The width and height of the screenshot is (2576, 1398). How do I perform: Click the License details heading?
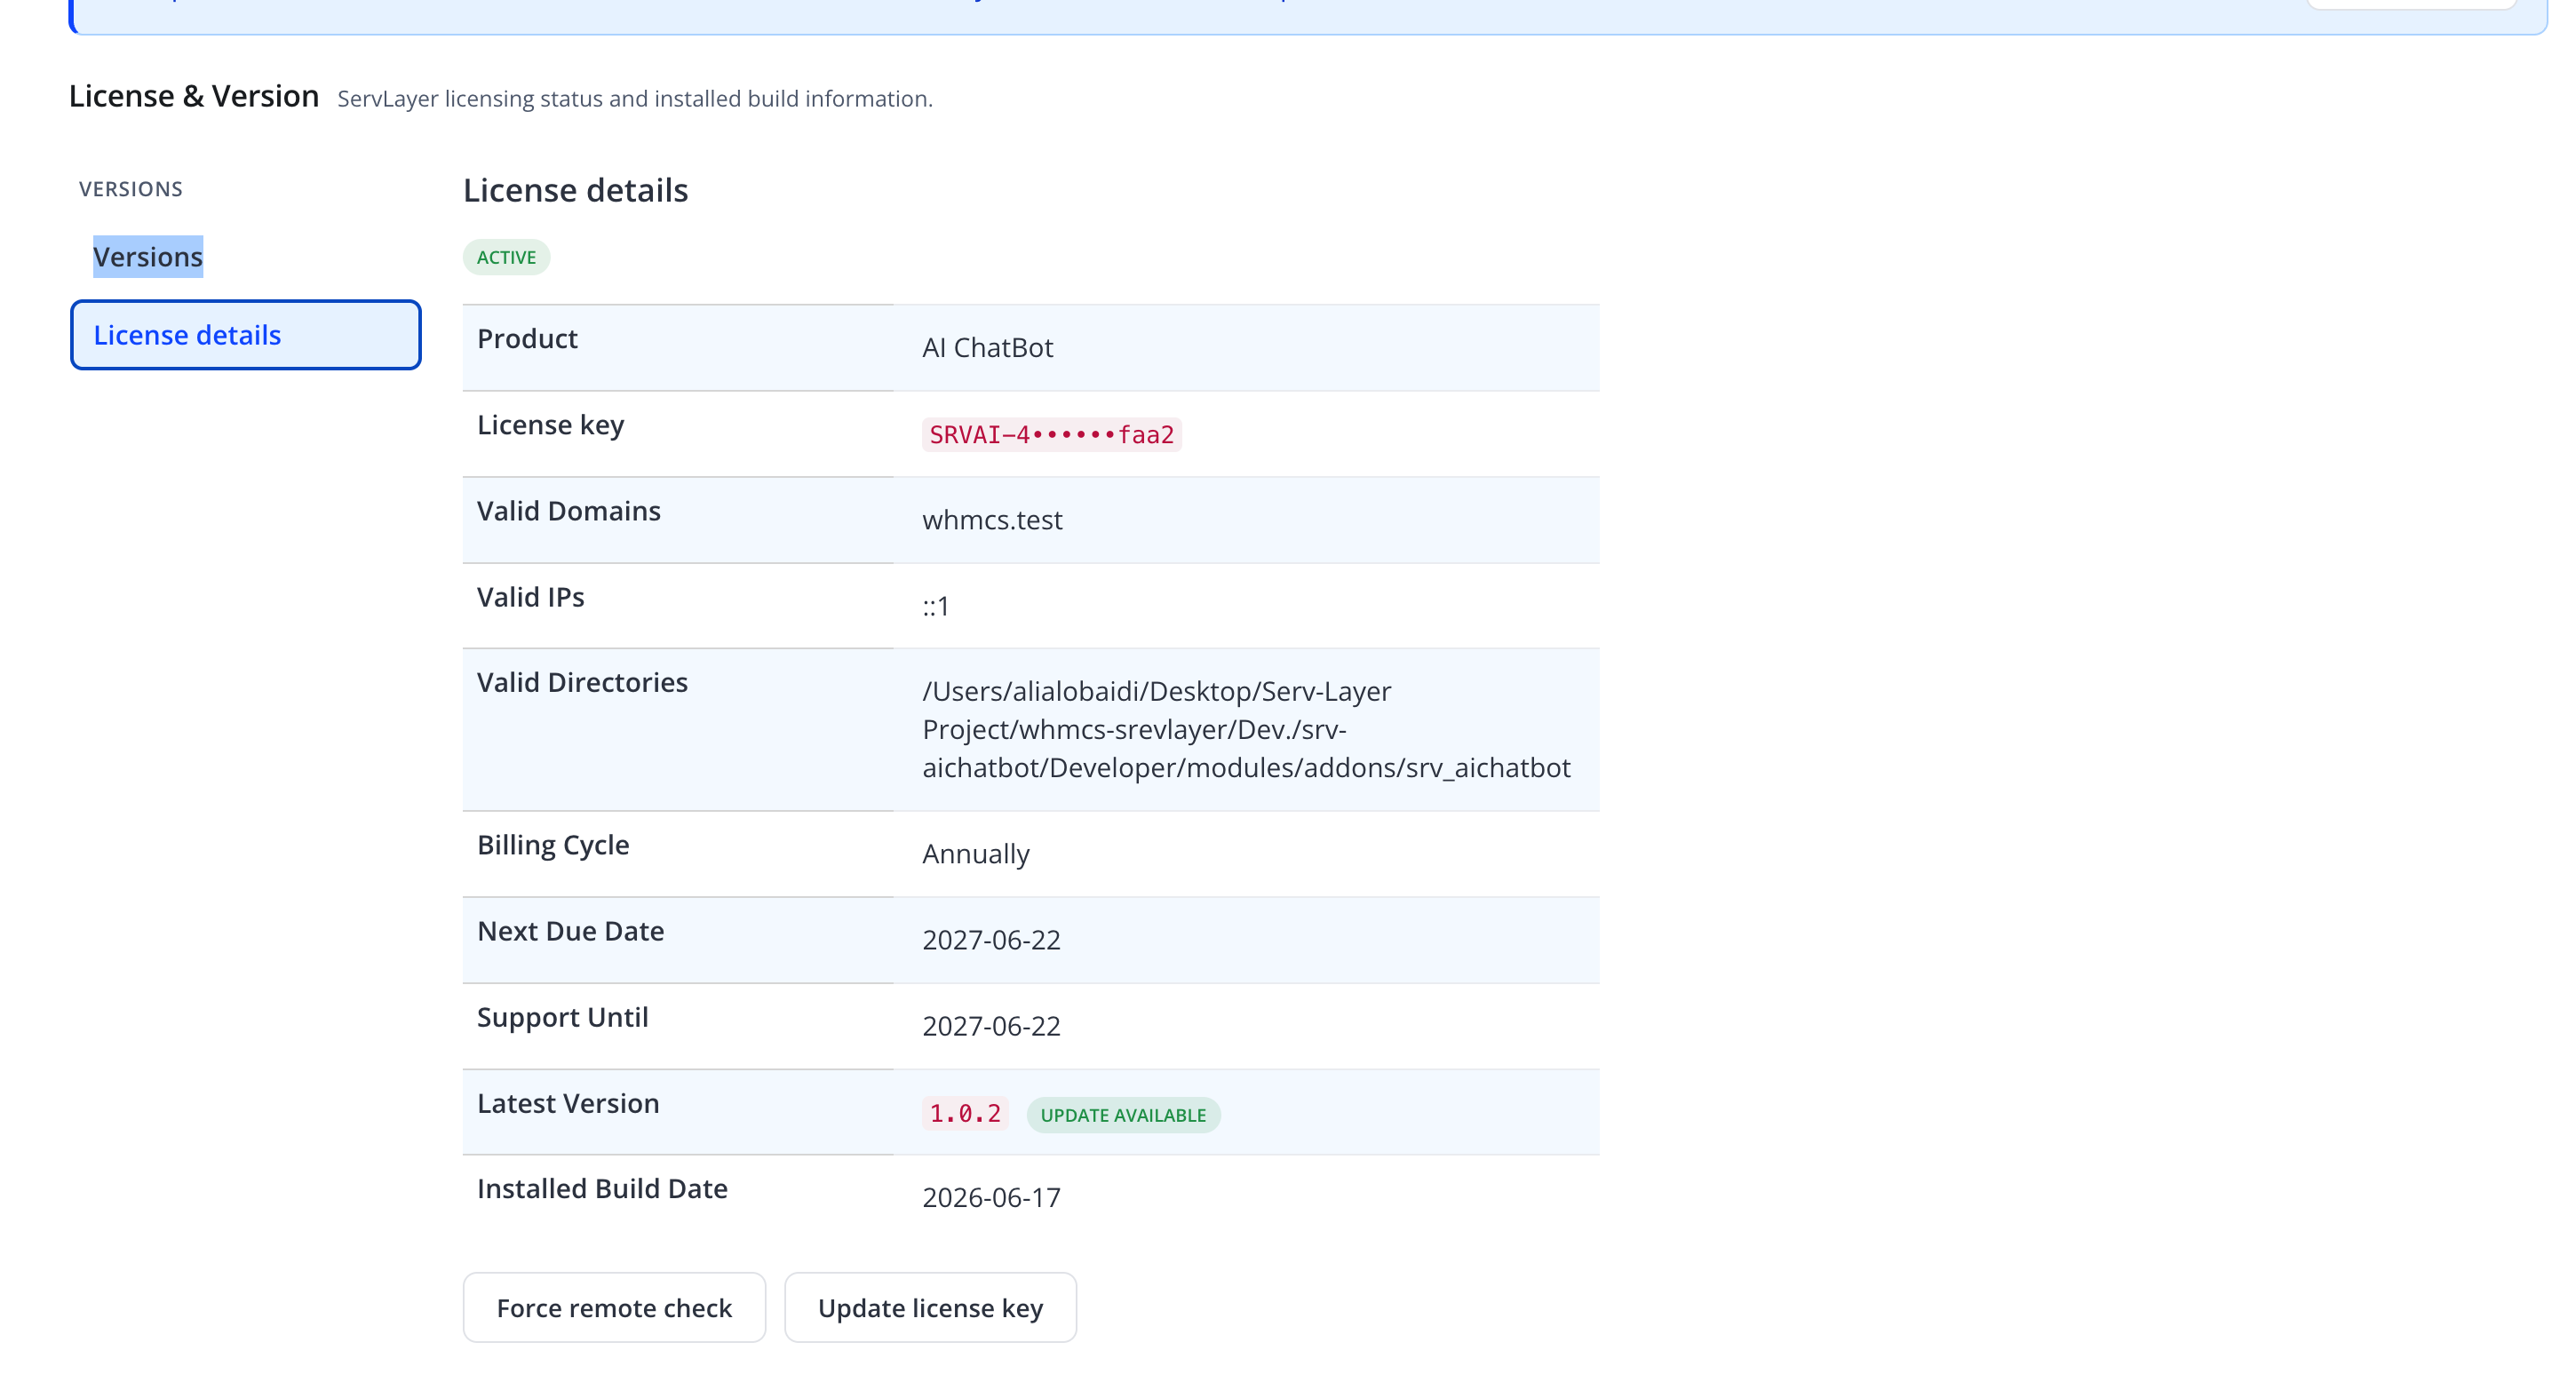[x=575, y=190]
